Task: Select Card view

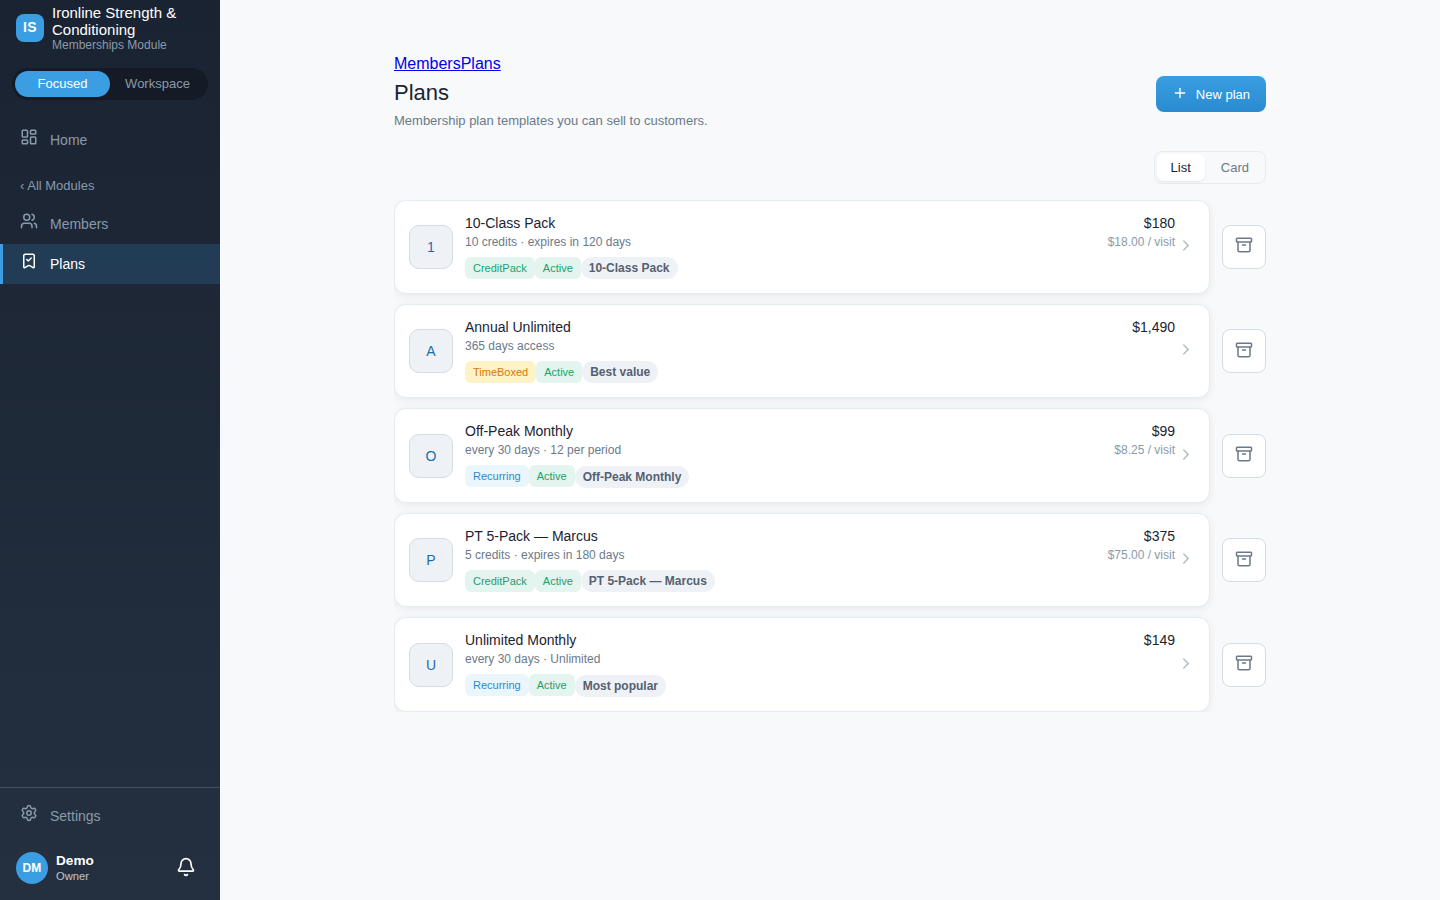Action: (1234, 168)
